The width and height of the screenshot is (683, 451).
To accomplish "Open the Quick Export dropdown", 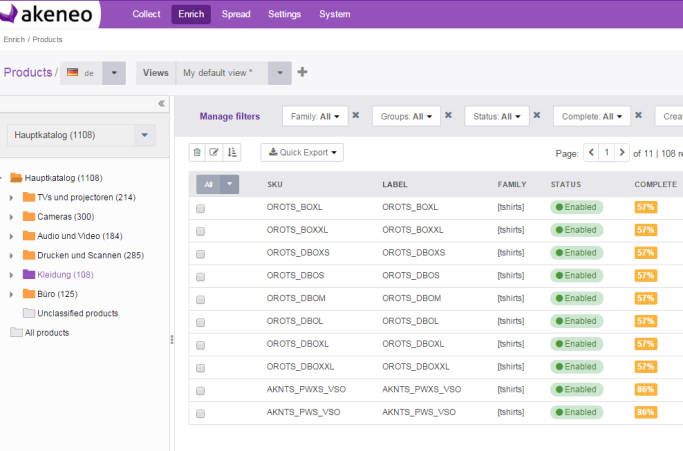I will [x=302, y=153].
